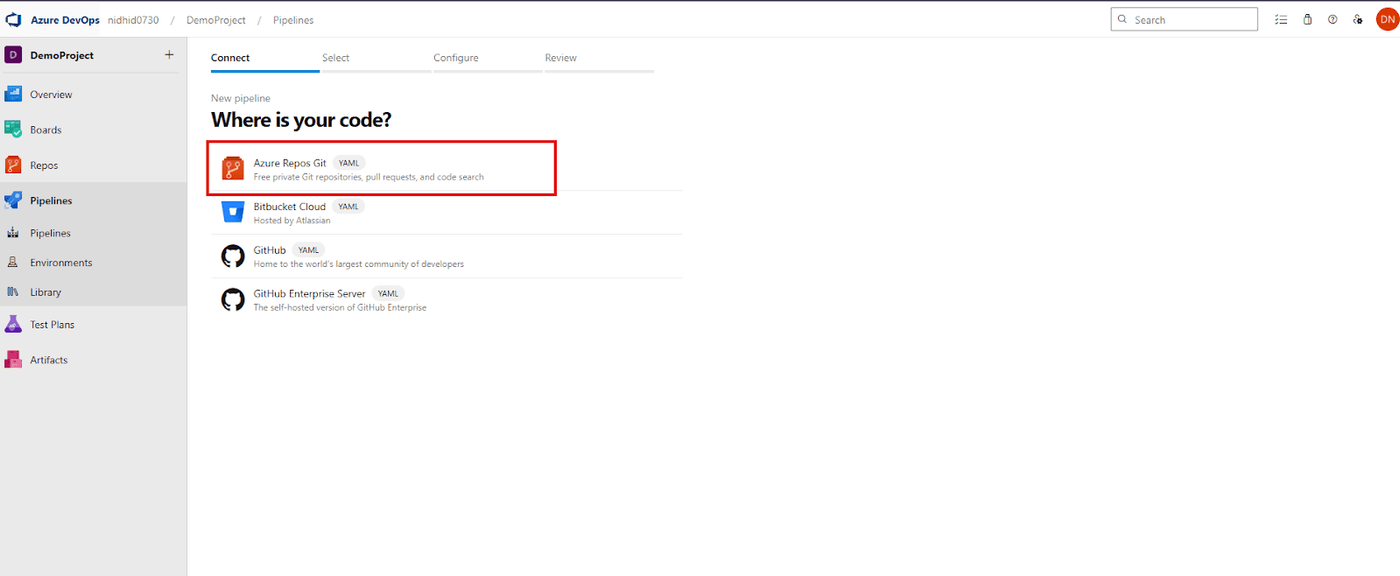Screen dimensions: 1400x576
Task: Click the Bitbucket Cloud bucket icon
Action: [x=233, y=213]
